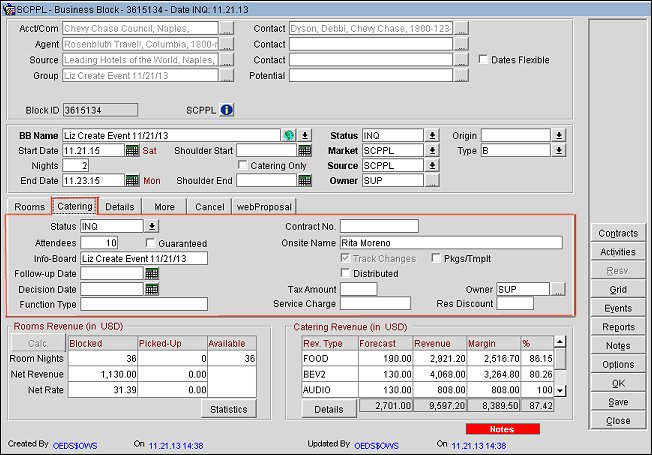652x455 pixels.
Task: Click the globe icon beside BB Name
Action: coord(289,136)
